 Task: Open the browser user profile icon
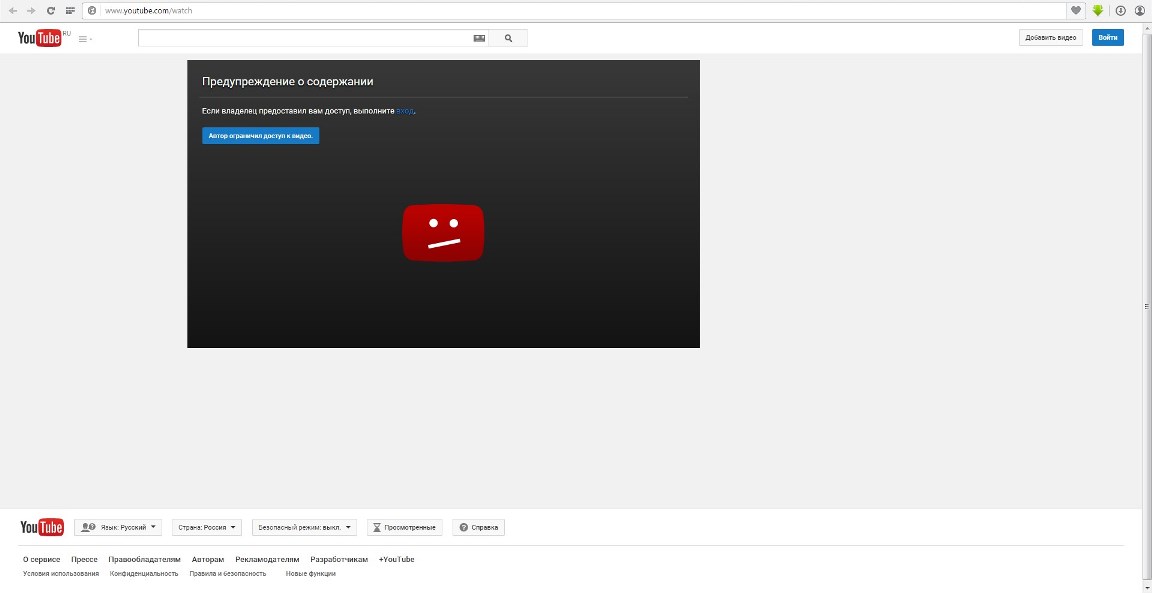[1140, 11]
